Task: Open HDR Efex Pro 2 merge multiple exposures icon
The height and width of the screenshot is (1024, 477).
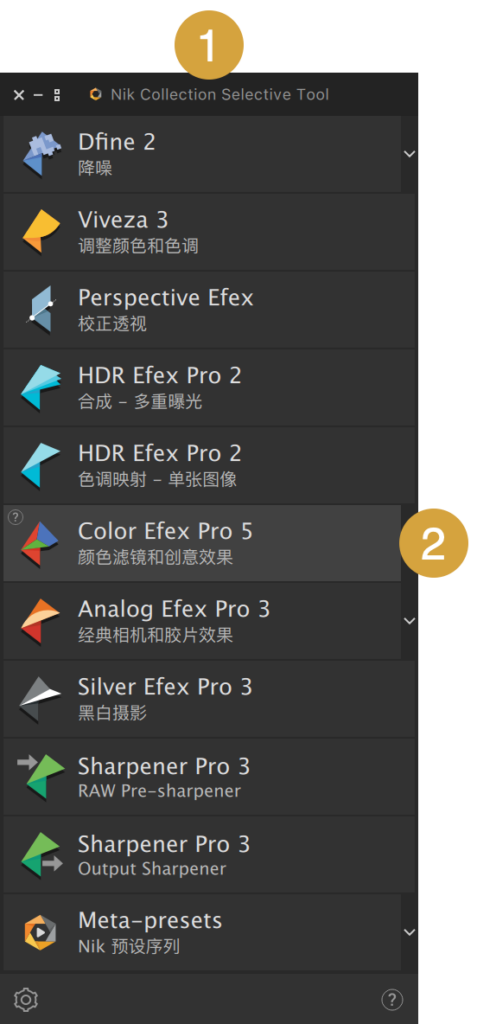Action: click(x=41, y=388)
